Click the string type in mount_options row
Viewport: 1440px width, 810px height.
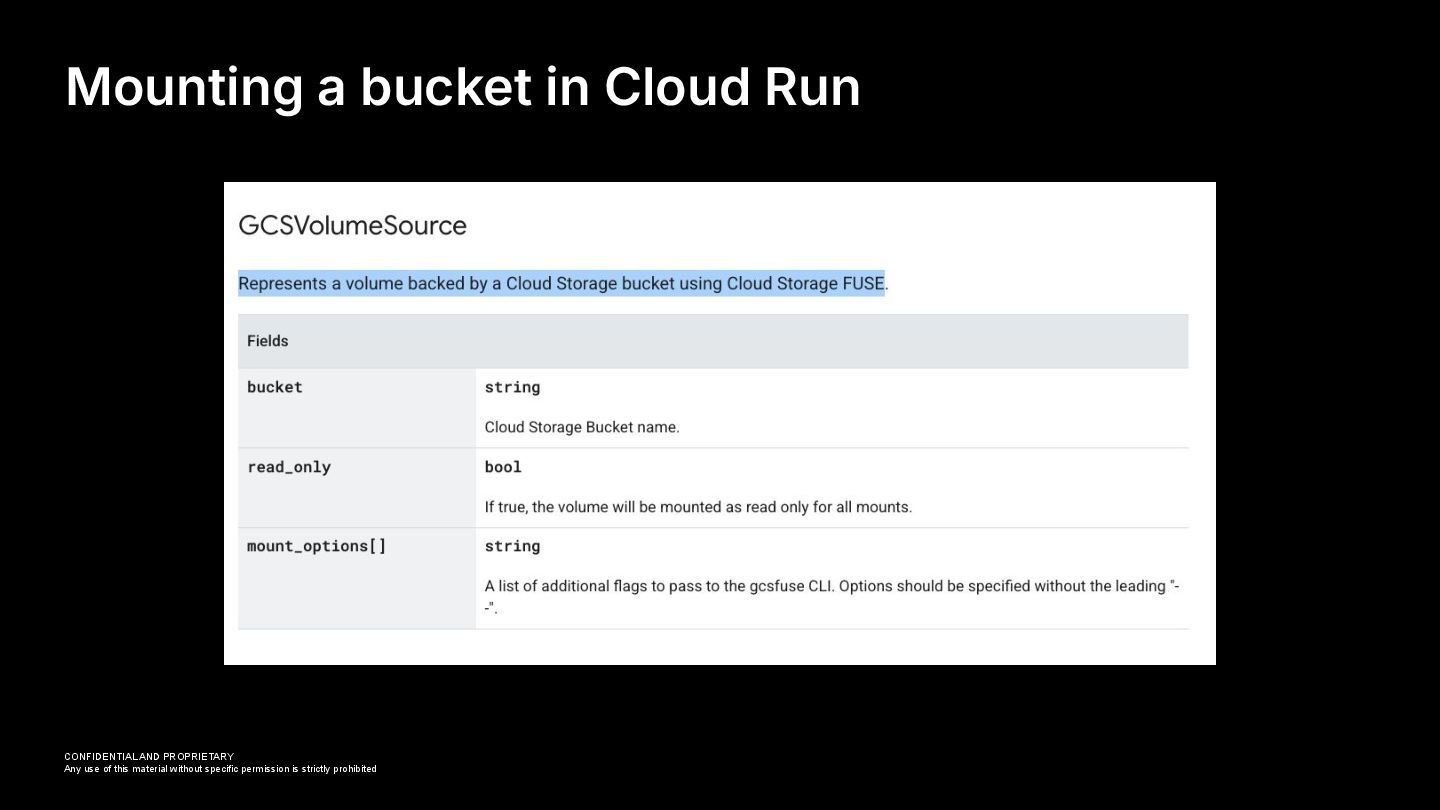point(512,546)
